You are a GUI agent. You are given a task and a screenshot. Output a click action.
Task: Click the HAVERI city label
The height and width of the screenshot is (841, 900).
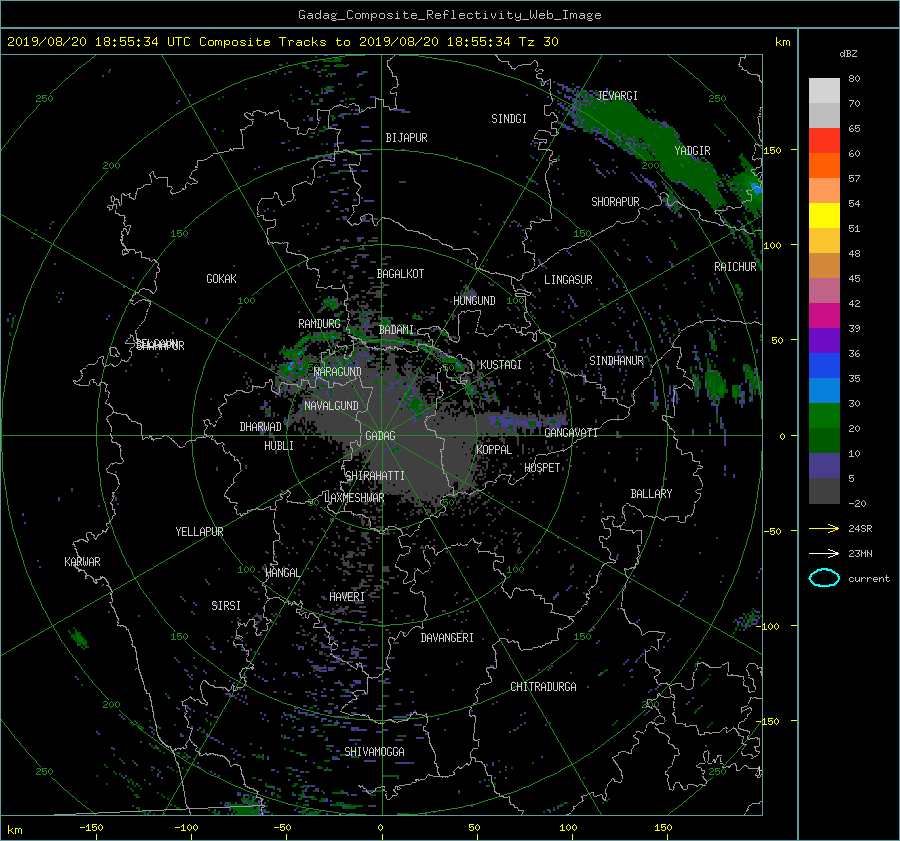tap(347, 597)
